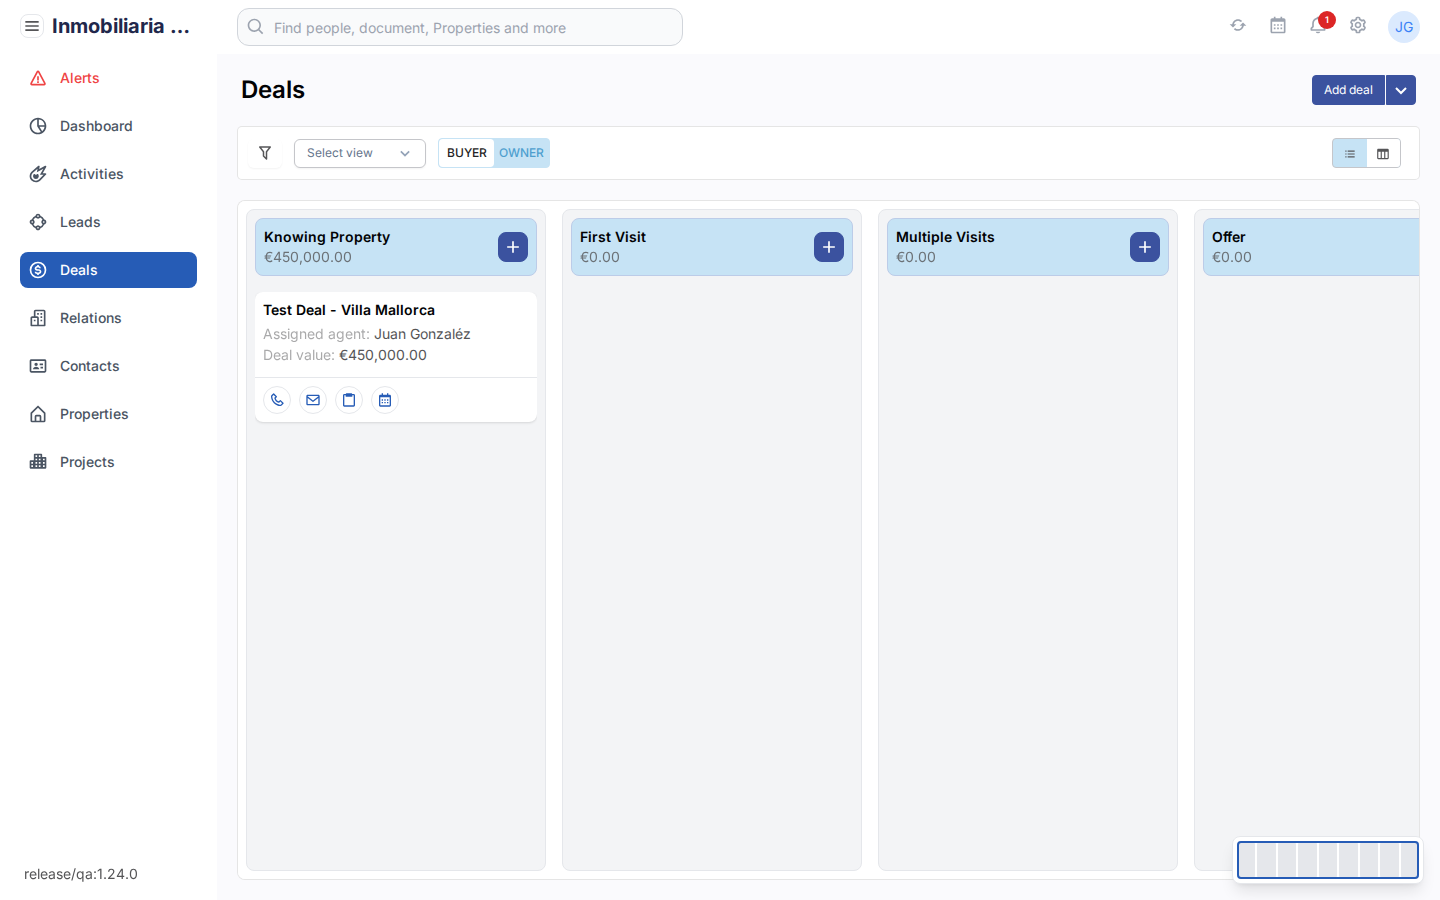Email the contact on the Villa Mallorca deal
The height and width of the screenshot is (900, 1440).
[x=313, y=399]
